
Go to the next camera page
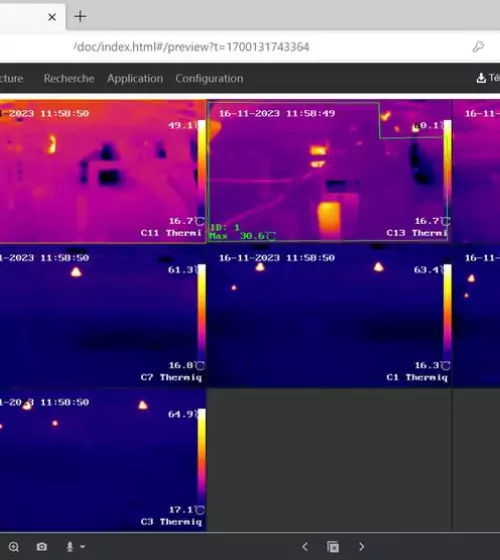coord(361,546)
